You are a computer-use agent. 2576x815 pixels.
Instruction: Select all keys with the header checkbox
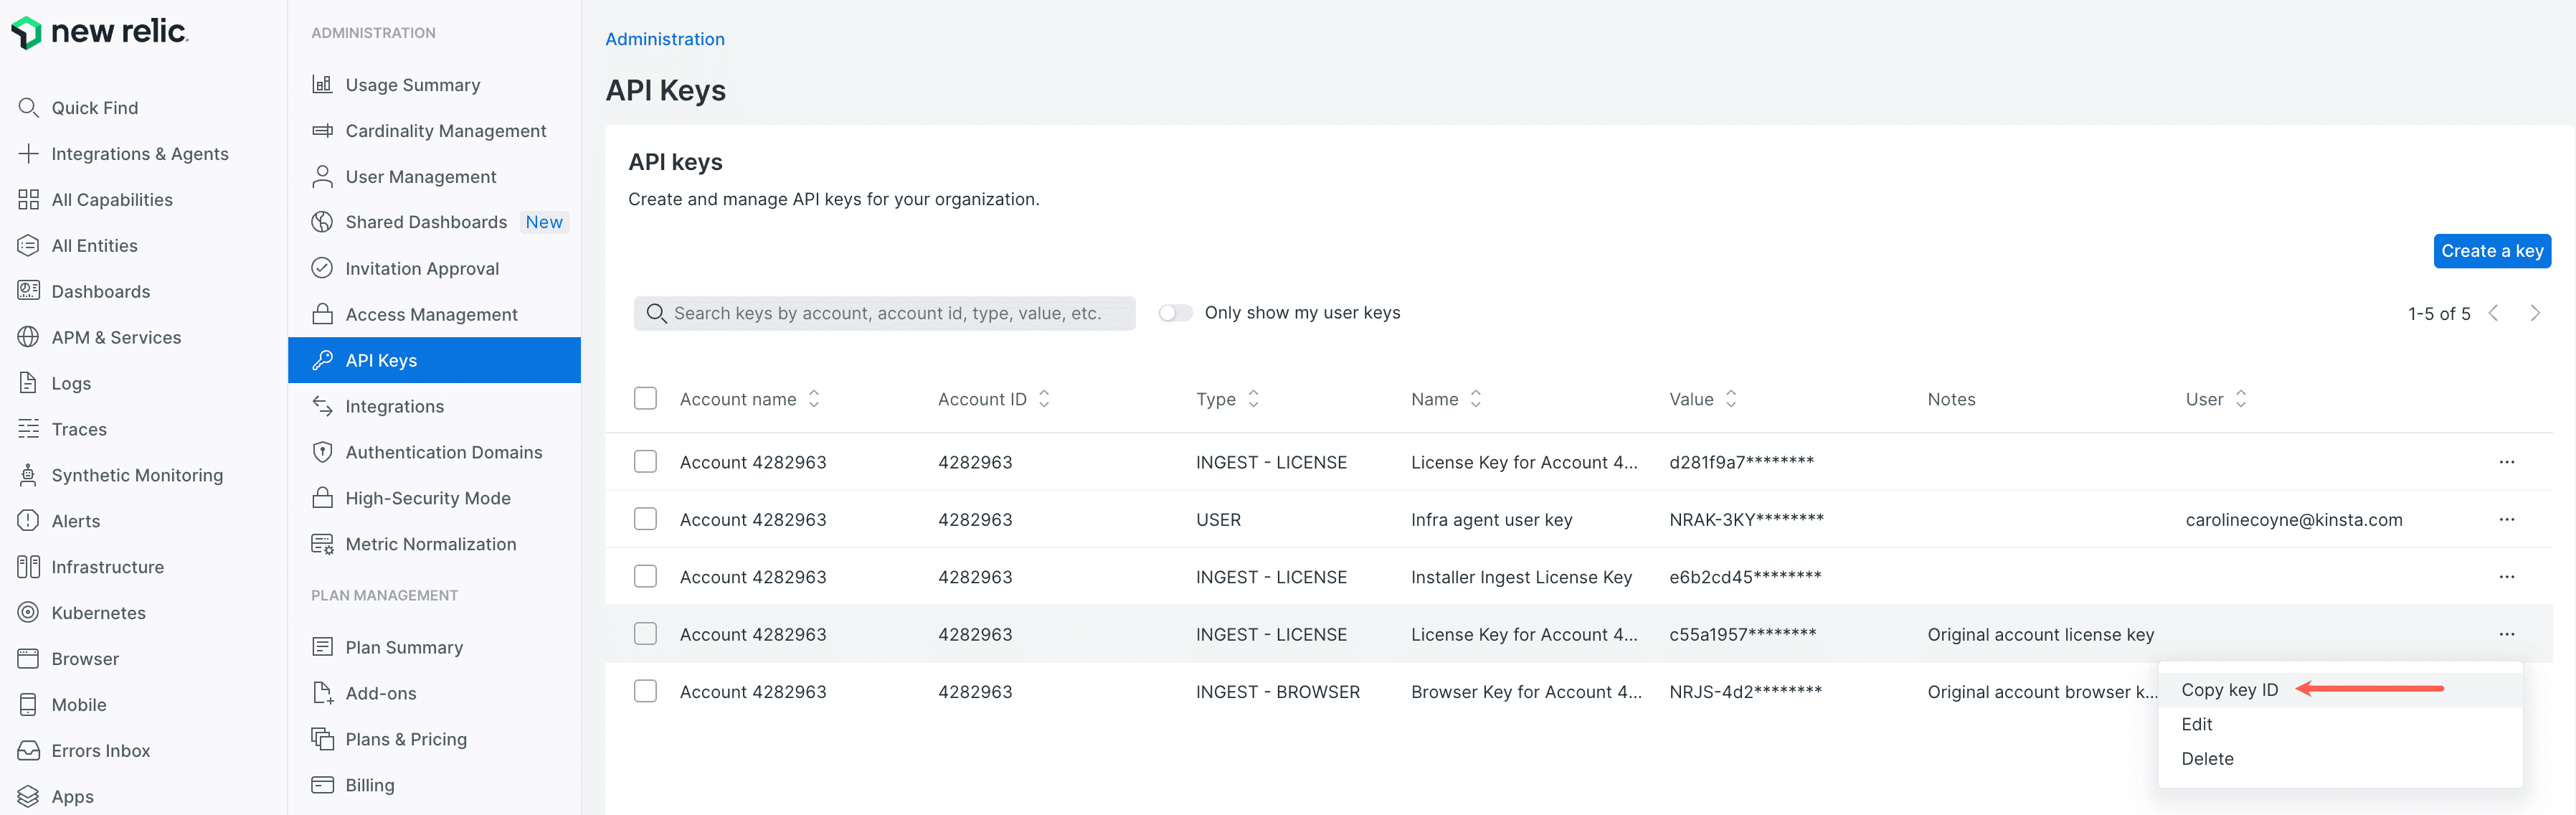coord(645,397)
